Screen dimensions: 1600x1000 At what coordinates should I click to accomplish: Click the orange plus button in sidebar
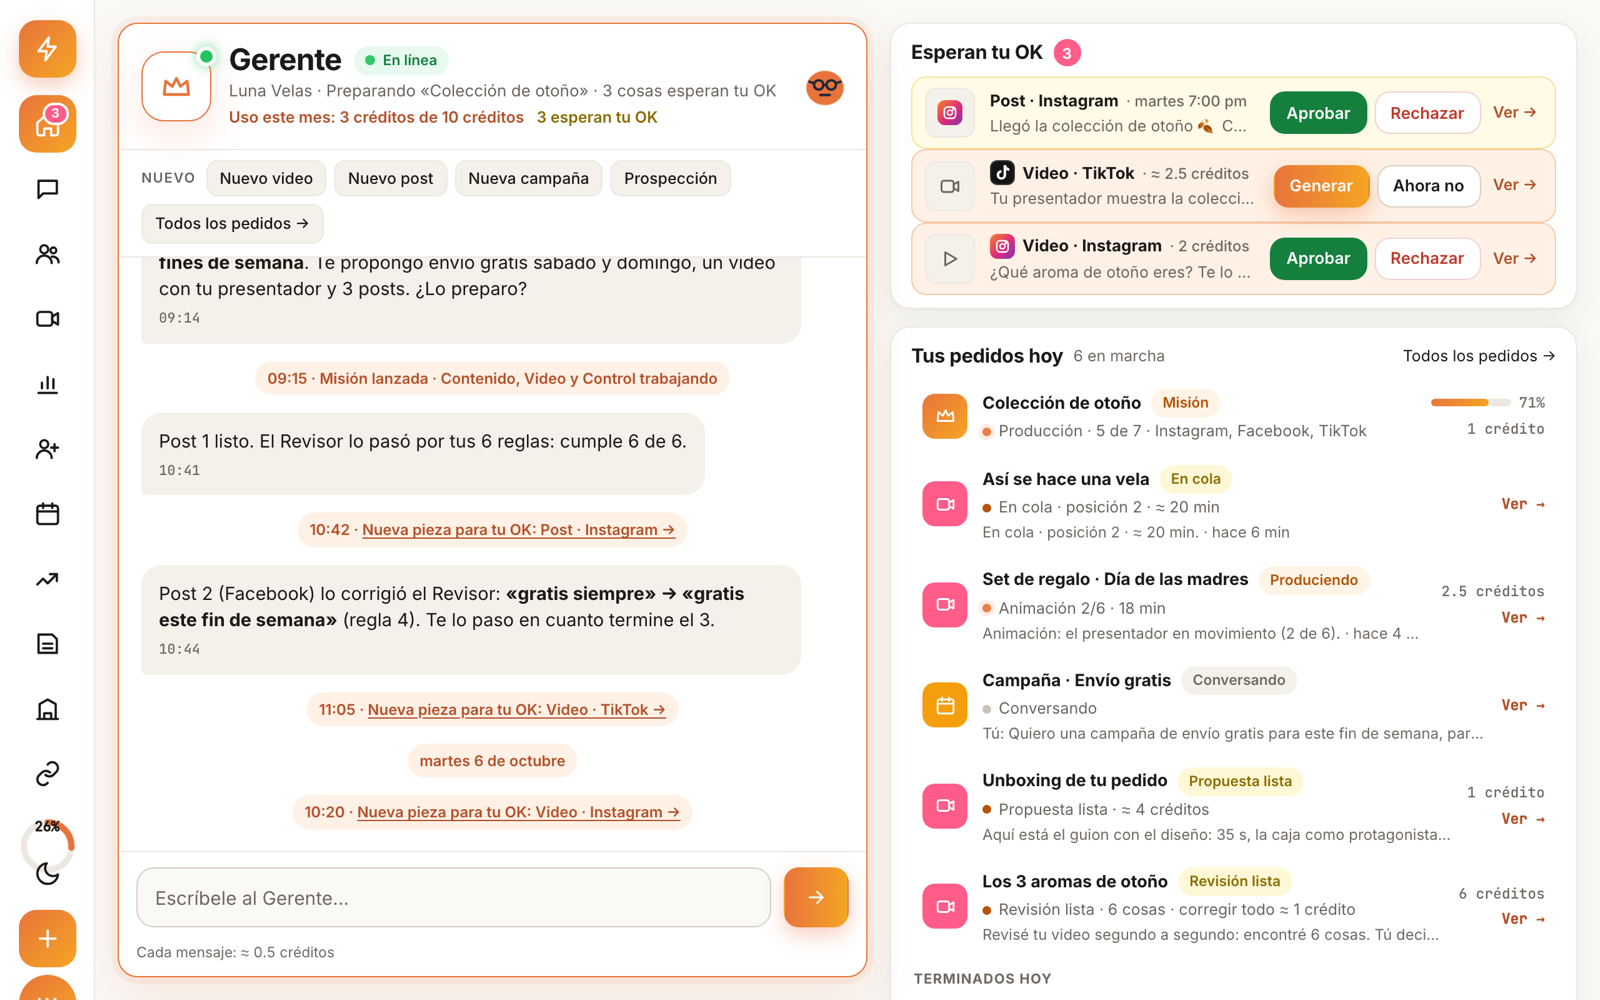(47, 938)
